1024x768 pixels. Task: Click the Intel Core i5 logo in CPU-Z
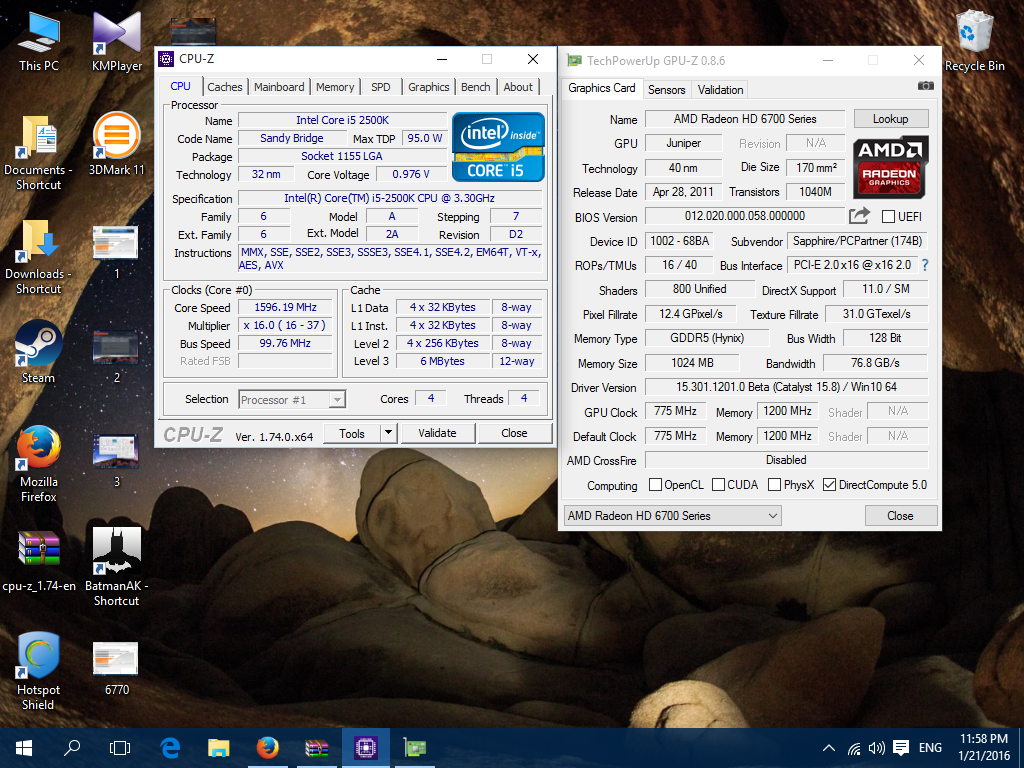tap(498, 147)
